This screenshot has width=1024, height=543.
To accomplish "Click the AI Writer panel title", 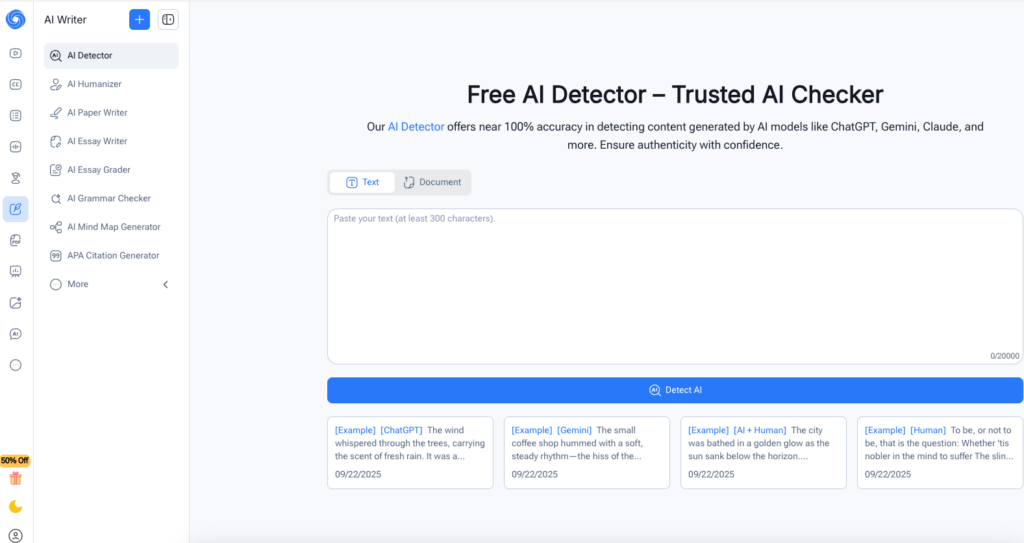I will click(65, 20).
